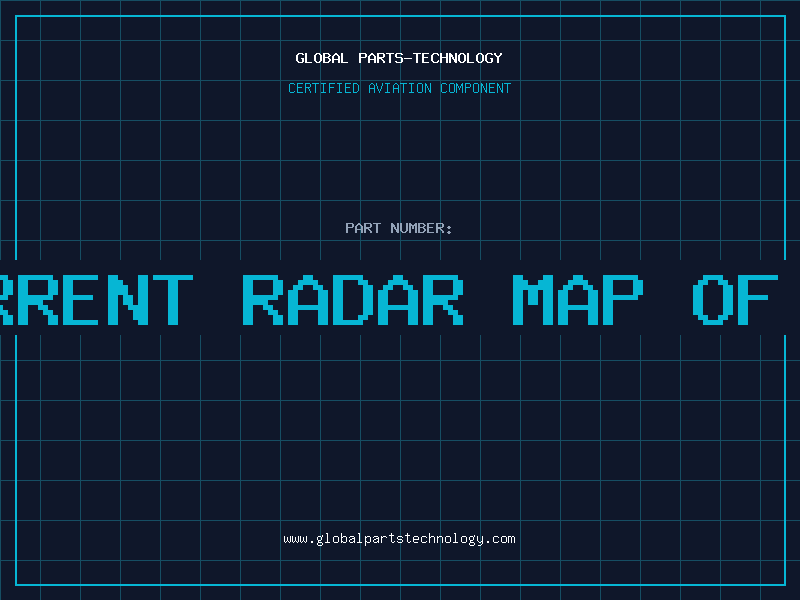Click the word MAP in the banner

pyautogui.click(x=577, y=298)
